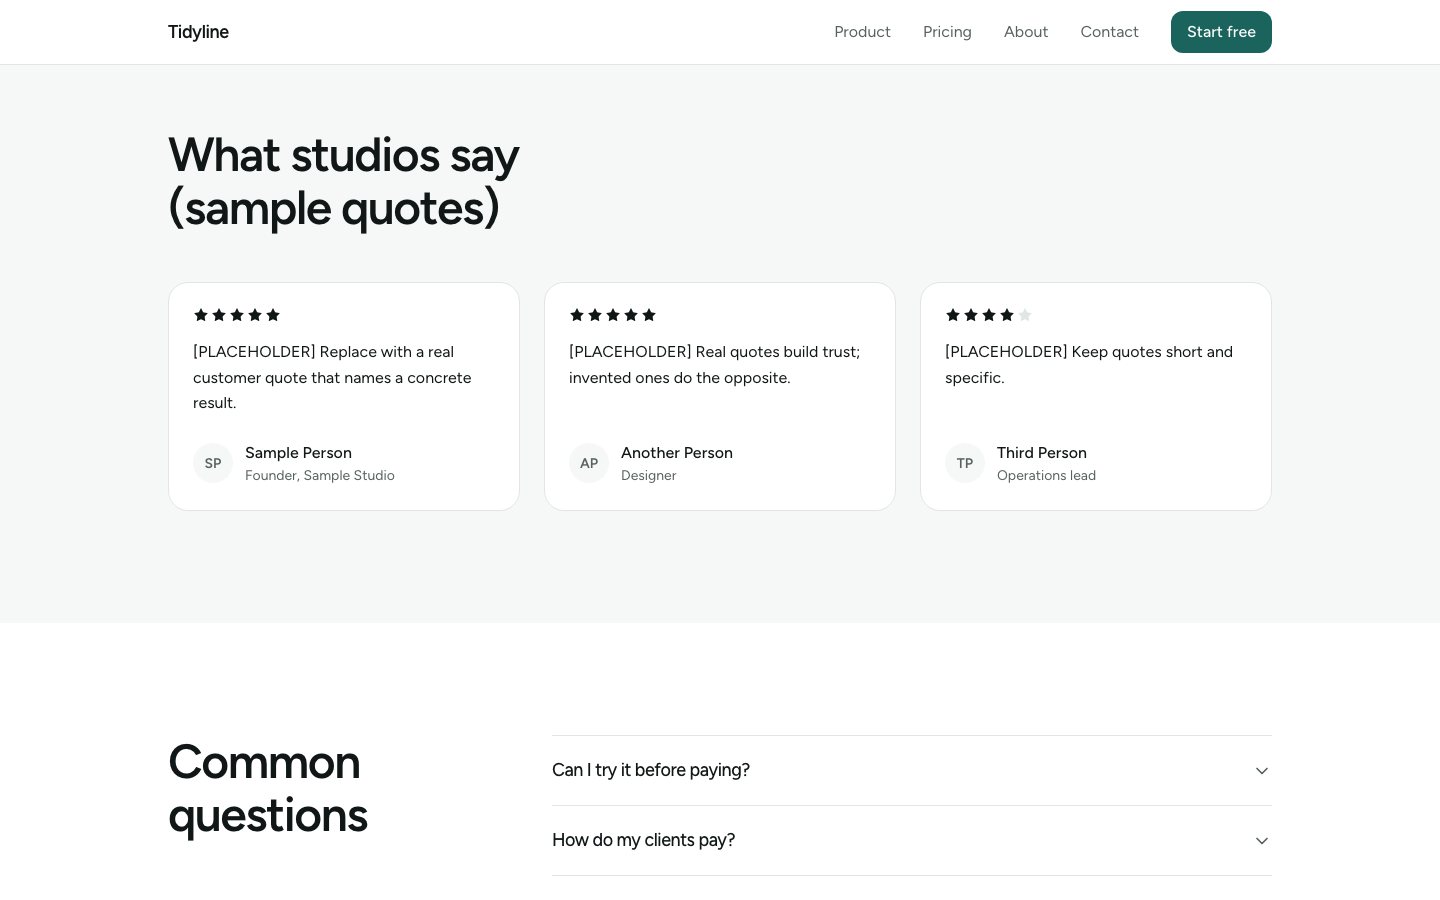The image size is (1440, 900).
Task: Click the "Designer" role text
Action: click(649, 476)
